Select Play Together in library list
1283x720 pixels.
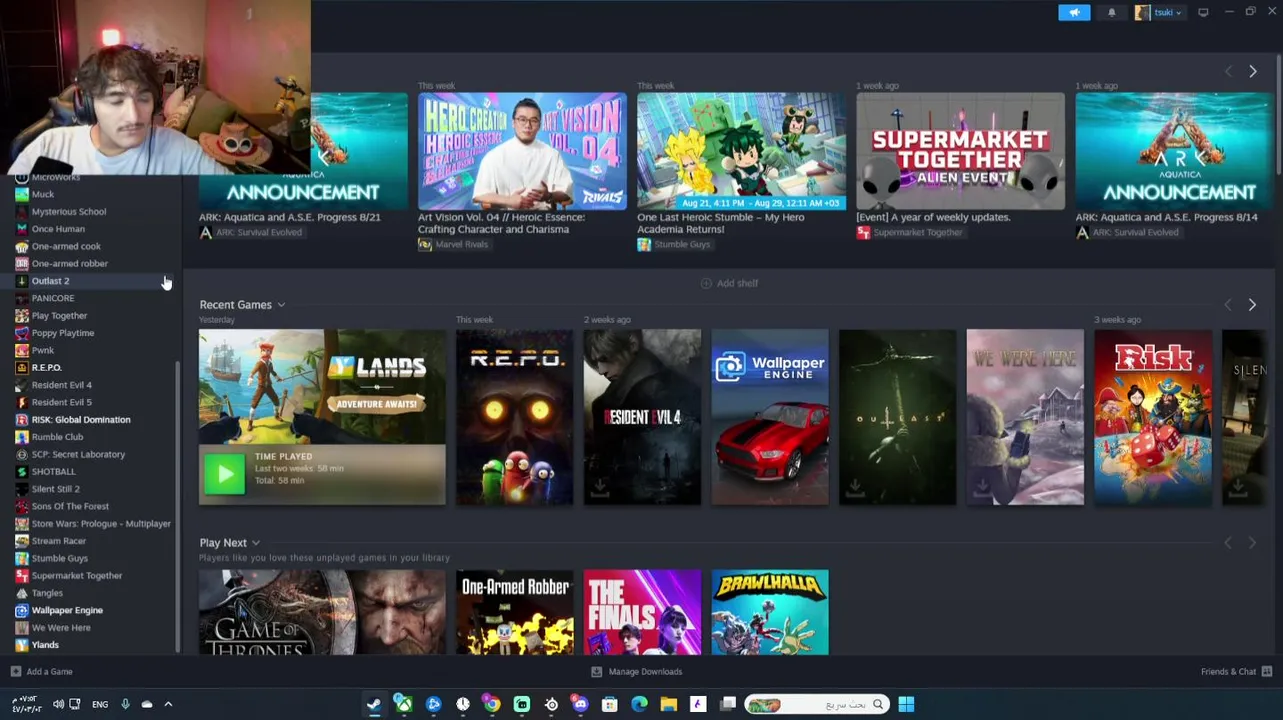coord(59,315)
